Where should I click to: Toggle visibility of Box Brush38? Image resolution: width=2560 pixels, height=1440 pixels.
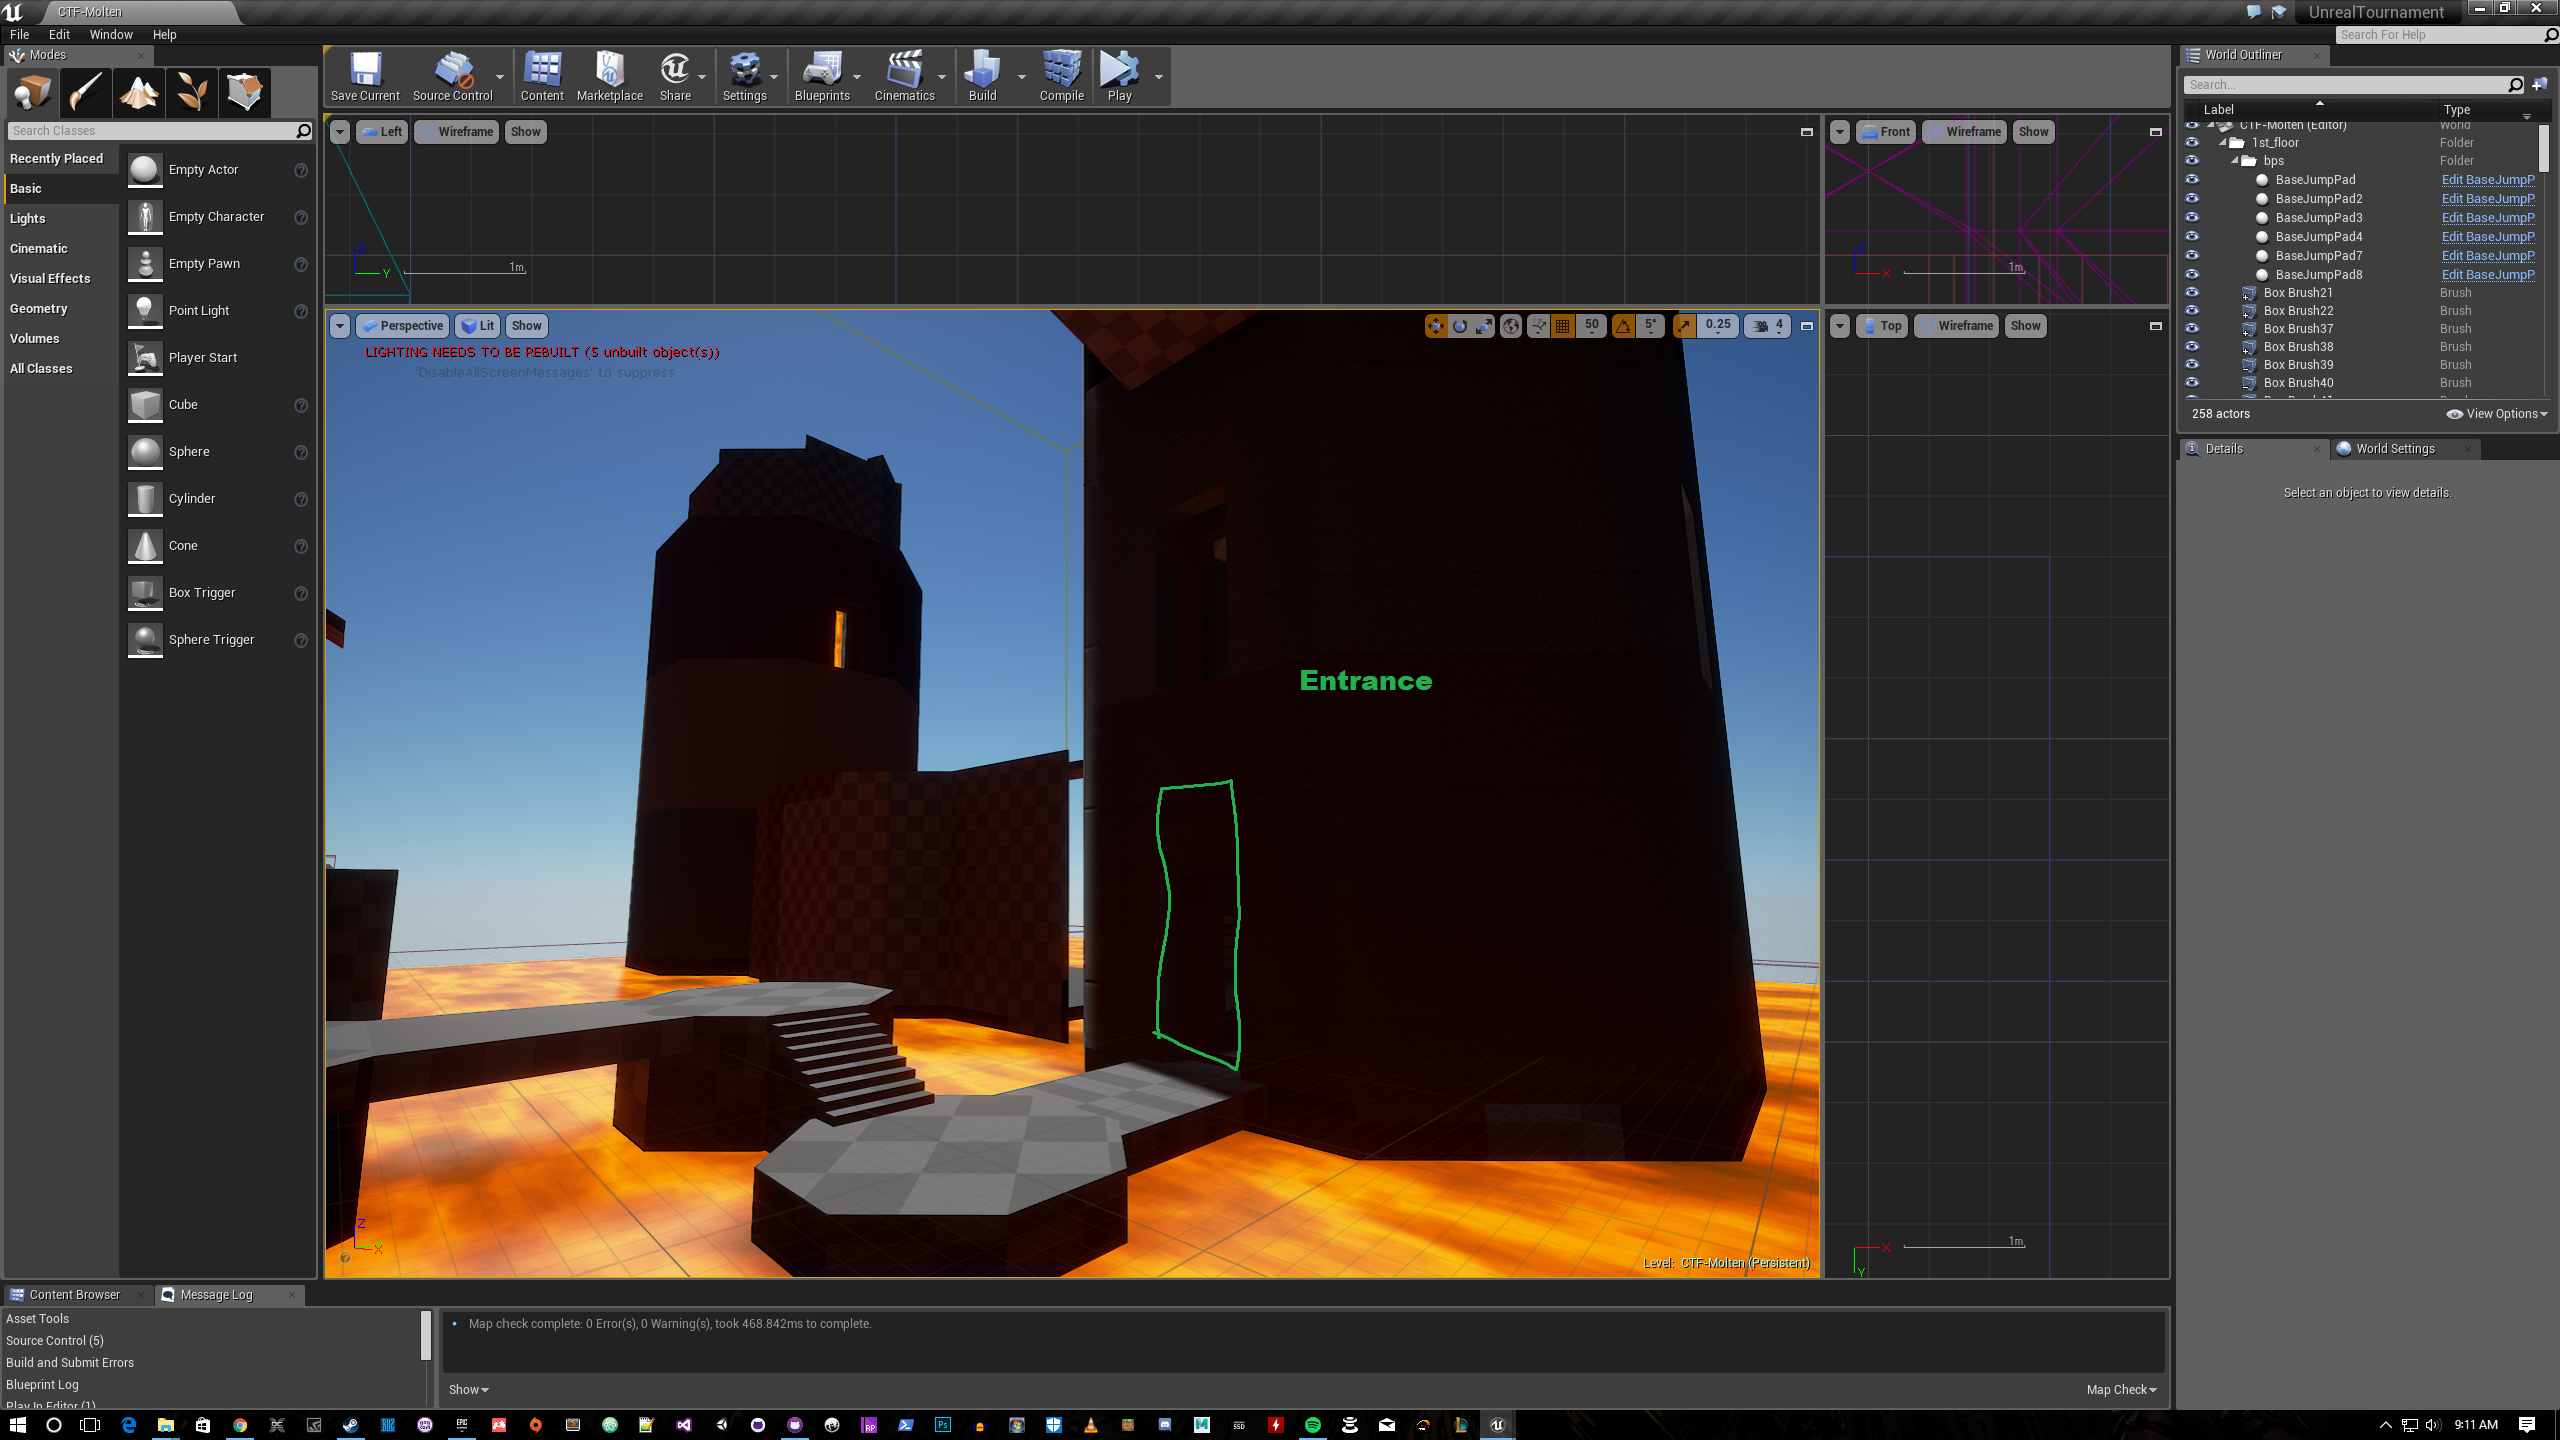coord(2192,347)
